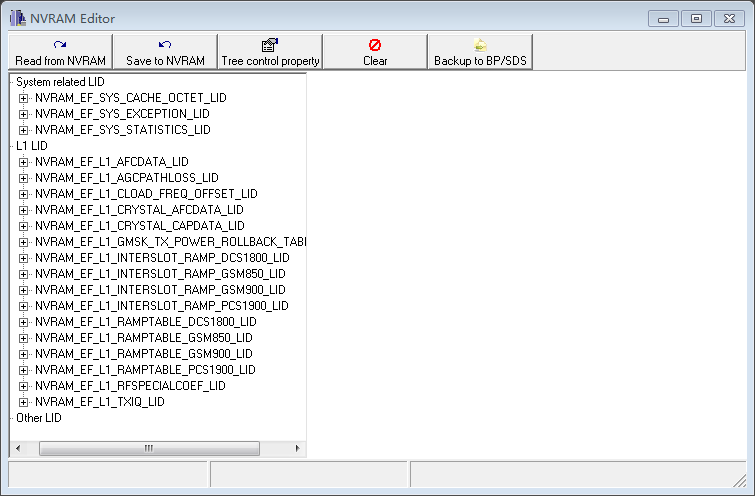Expand NVRAM_EF_L1_AGCPATHLOSS_LID node
This screenshot has height=496, width=755.
tap(23, 178)
